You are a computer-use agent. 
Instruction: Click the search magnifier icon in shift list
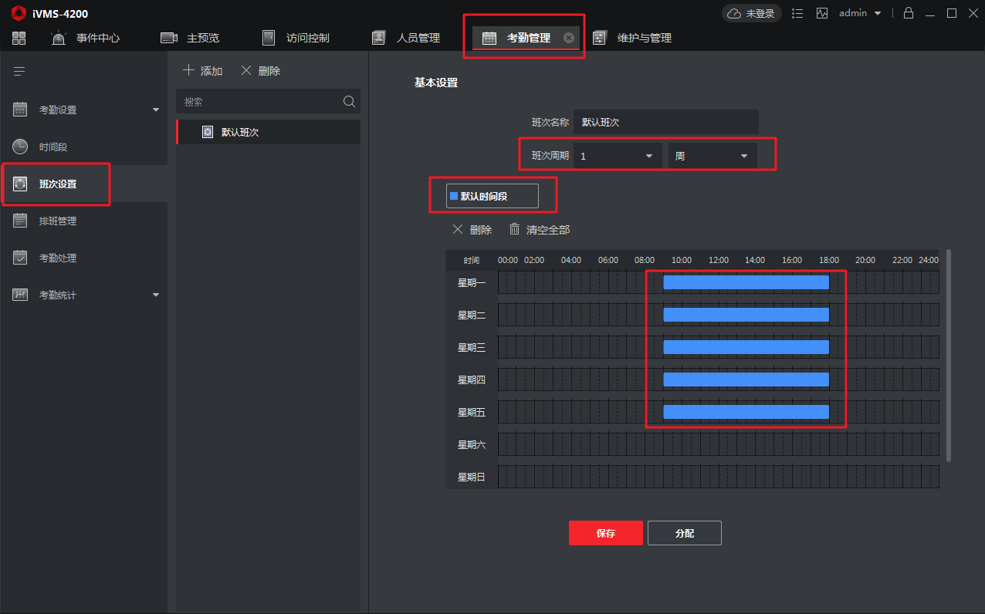point(349,101)
